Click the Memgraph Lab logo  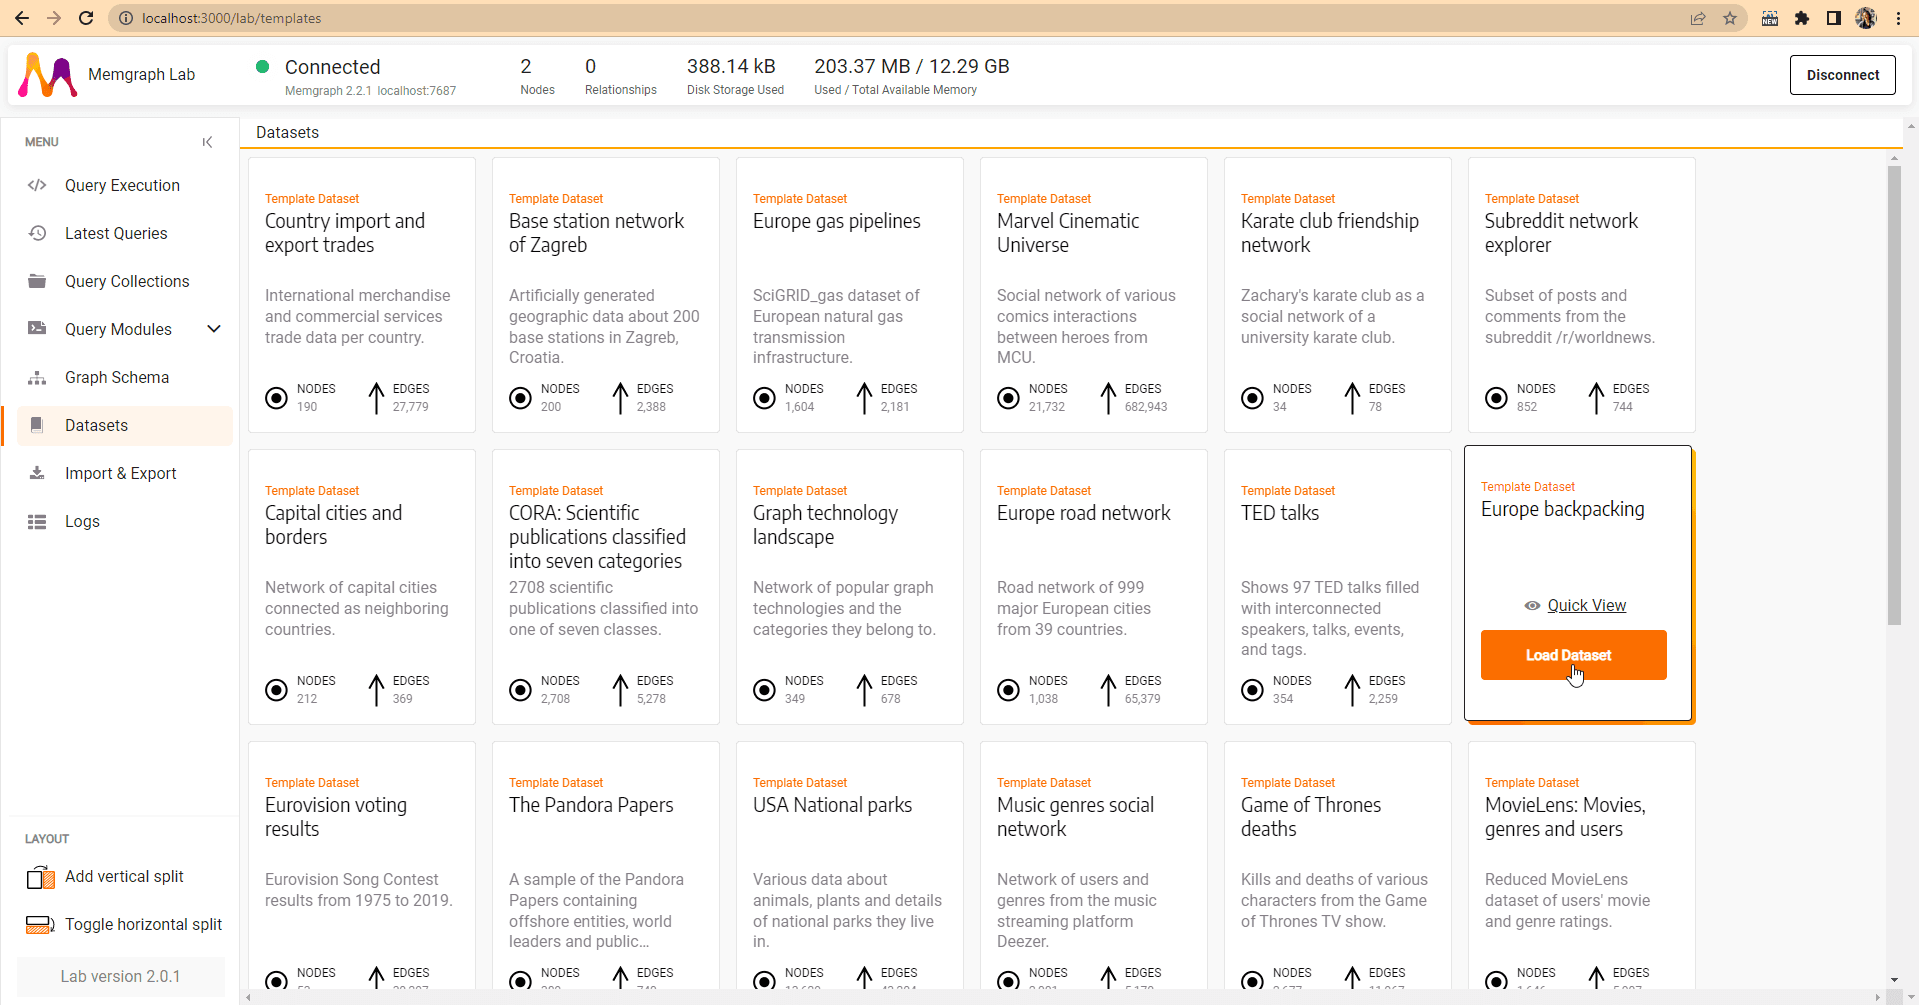click(x=48, y=75)
